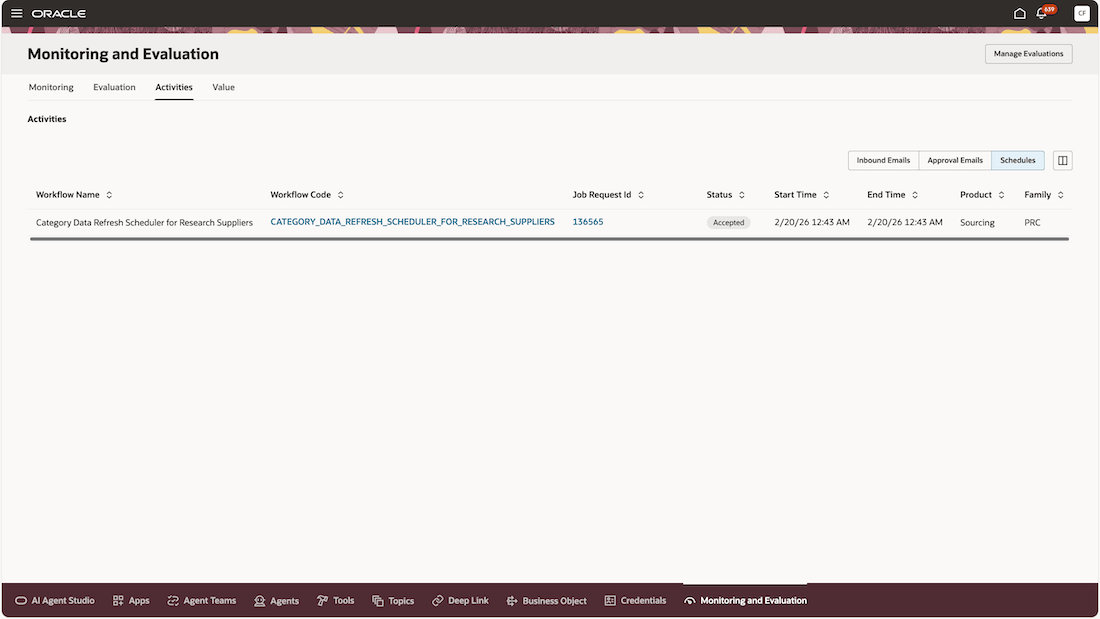This screenshot has width=1100, height=619.
Task: Open the notifications bell
Action: (x=1042, y=13)
